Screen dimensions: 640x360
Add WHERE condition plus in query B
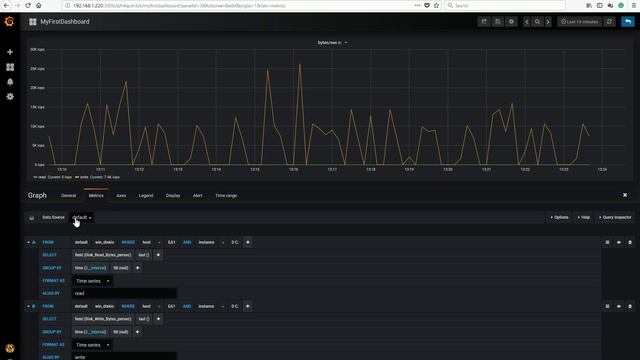pyautogui.click(x=248, y=306)
